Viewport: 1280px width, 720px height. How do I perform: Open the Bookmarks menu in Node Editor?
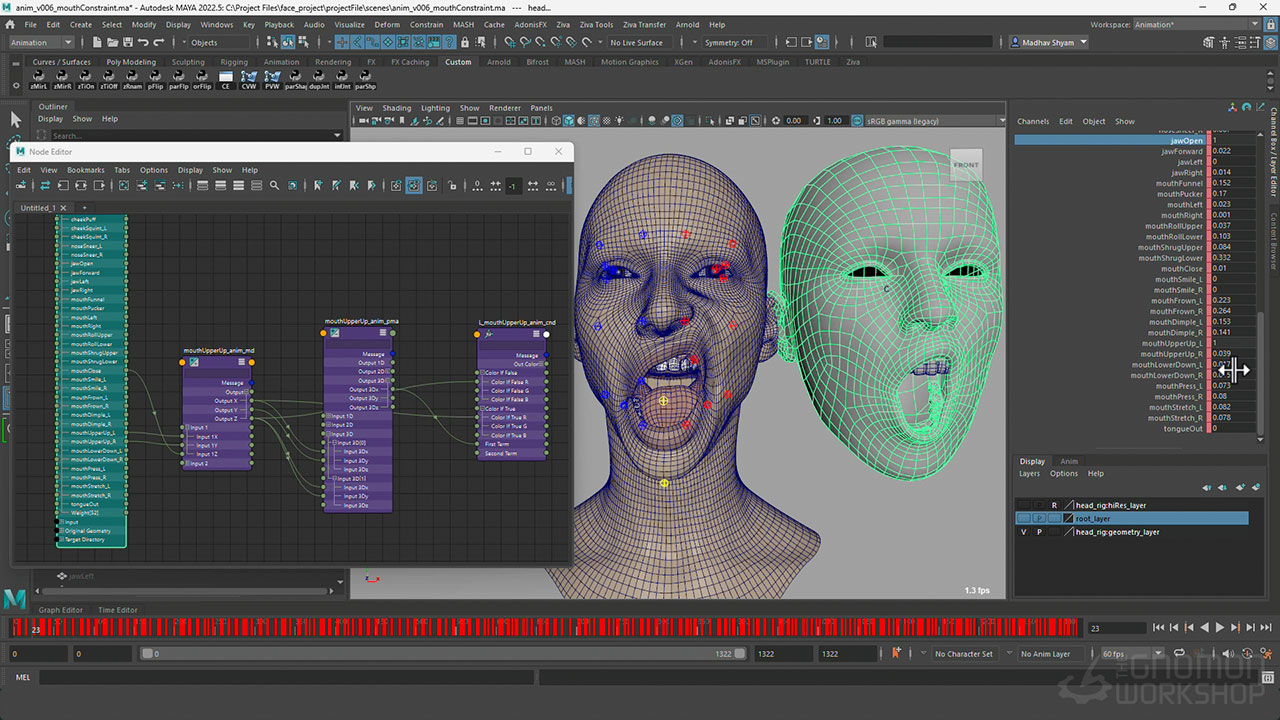pyautogui.click(x=85, y=170)
